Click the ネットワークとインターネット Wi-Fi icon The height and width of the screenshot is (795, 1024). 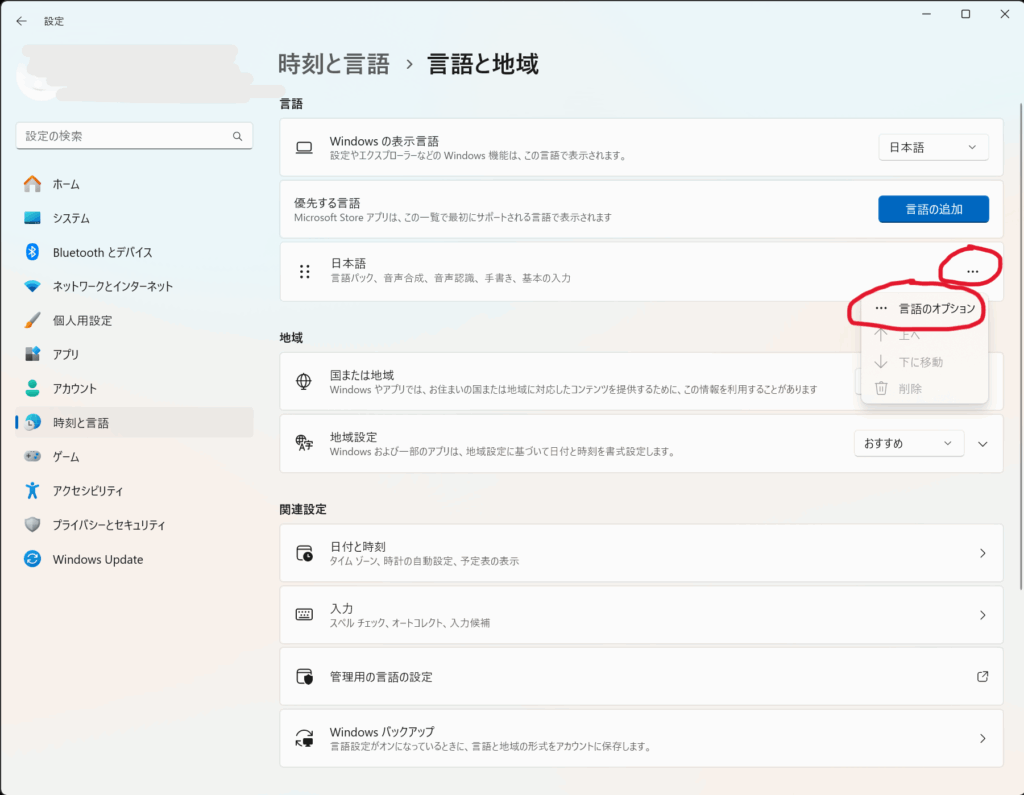tap(32, 286)
